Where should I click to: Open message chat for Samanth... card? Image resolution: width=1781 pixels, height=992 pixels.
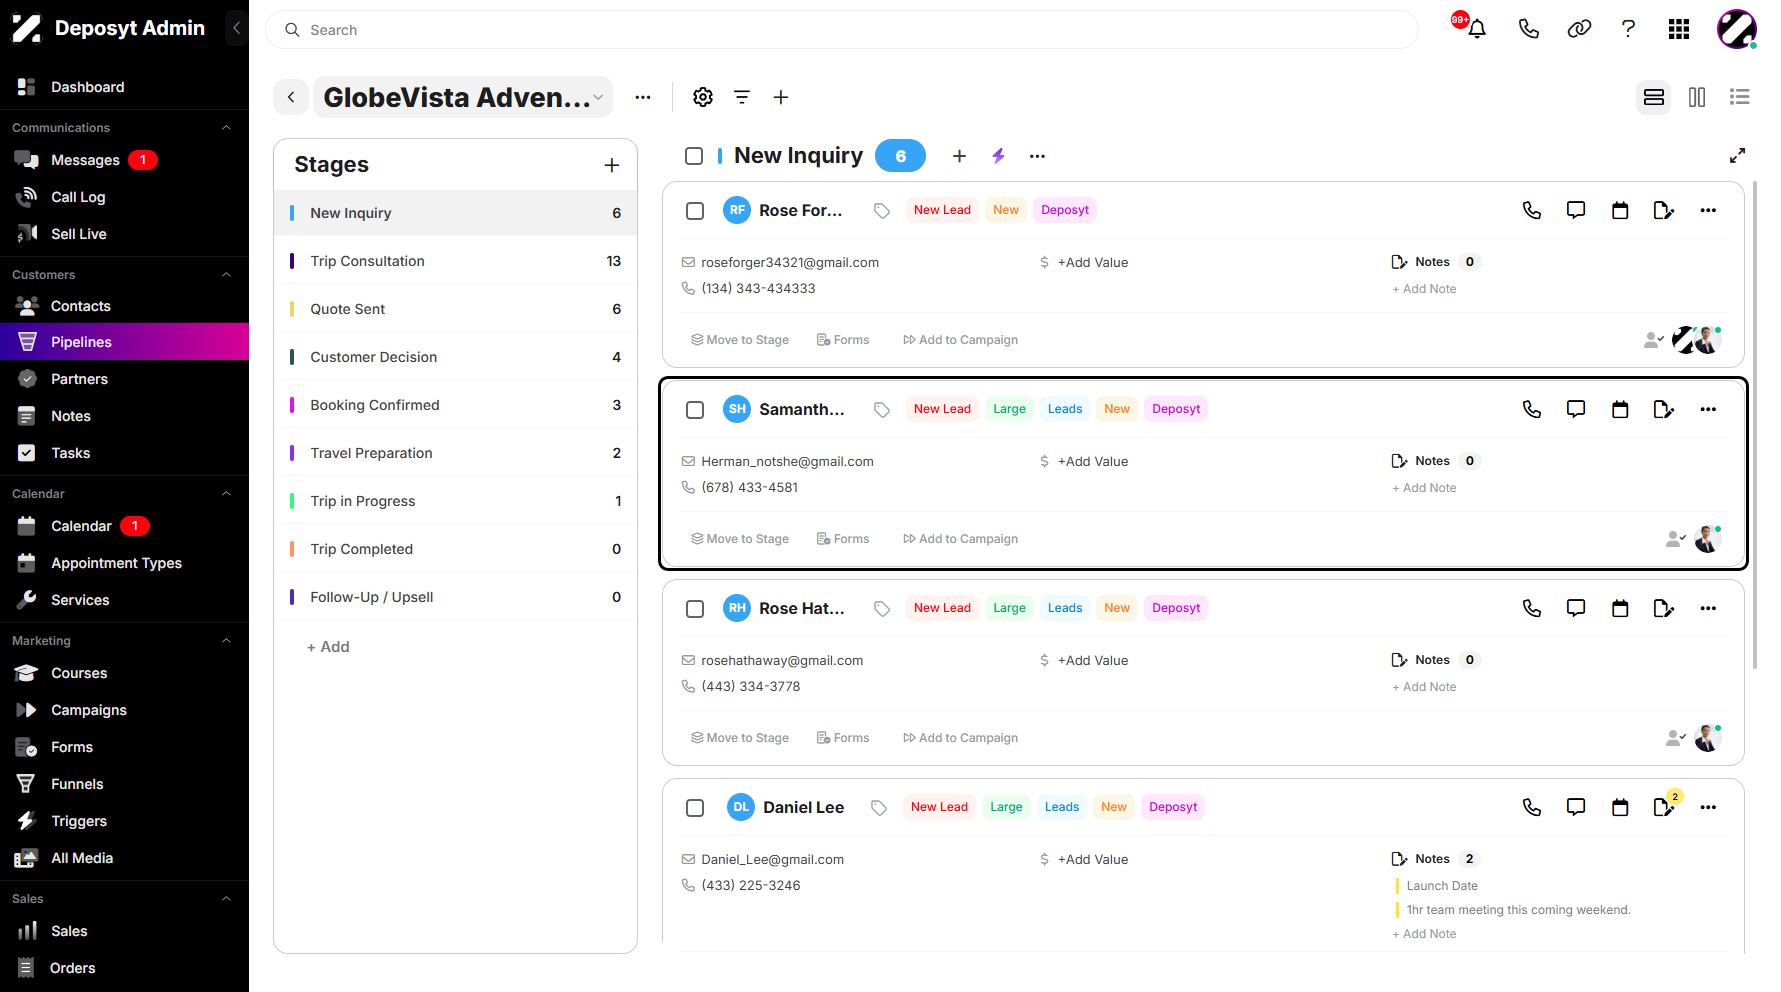1576,409
